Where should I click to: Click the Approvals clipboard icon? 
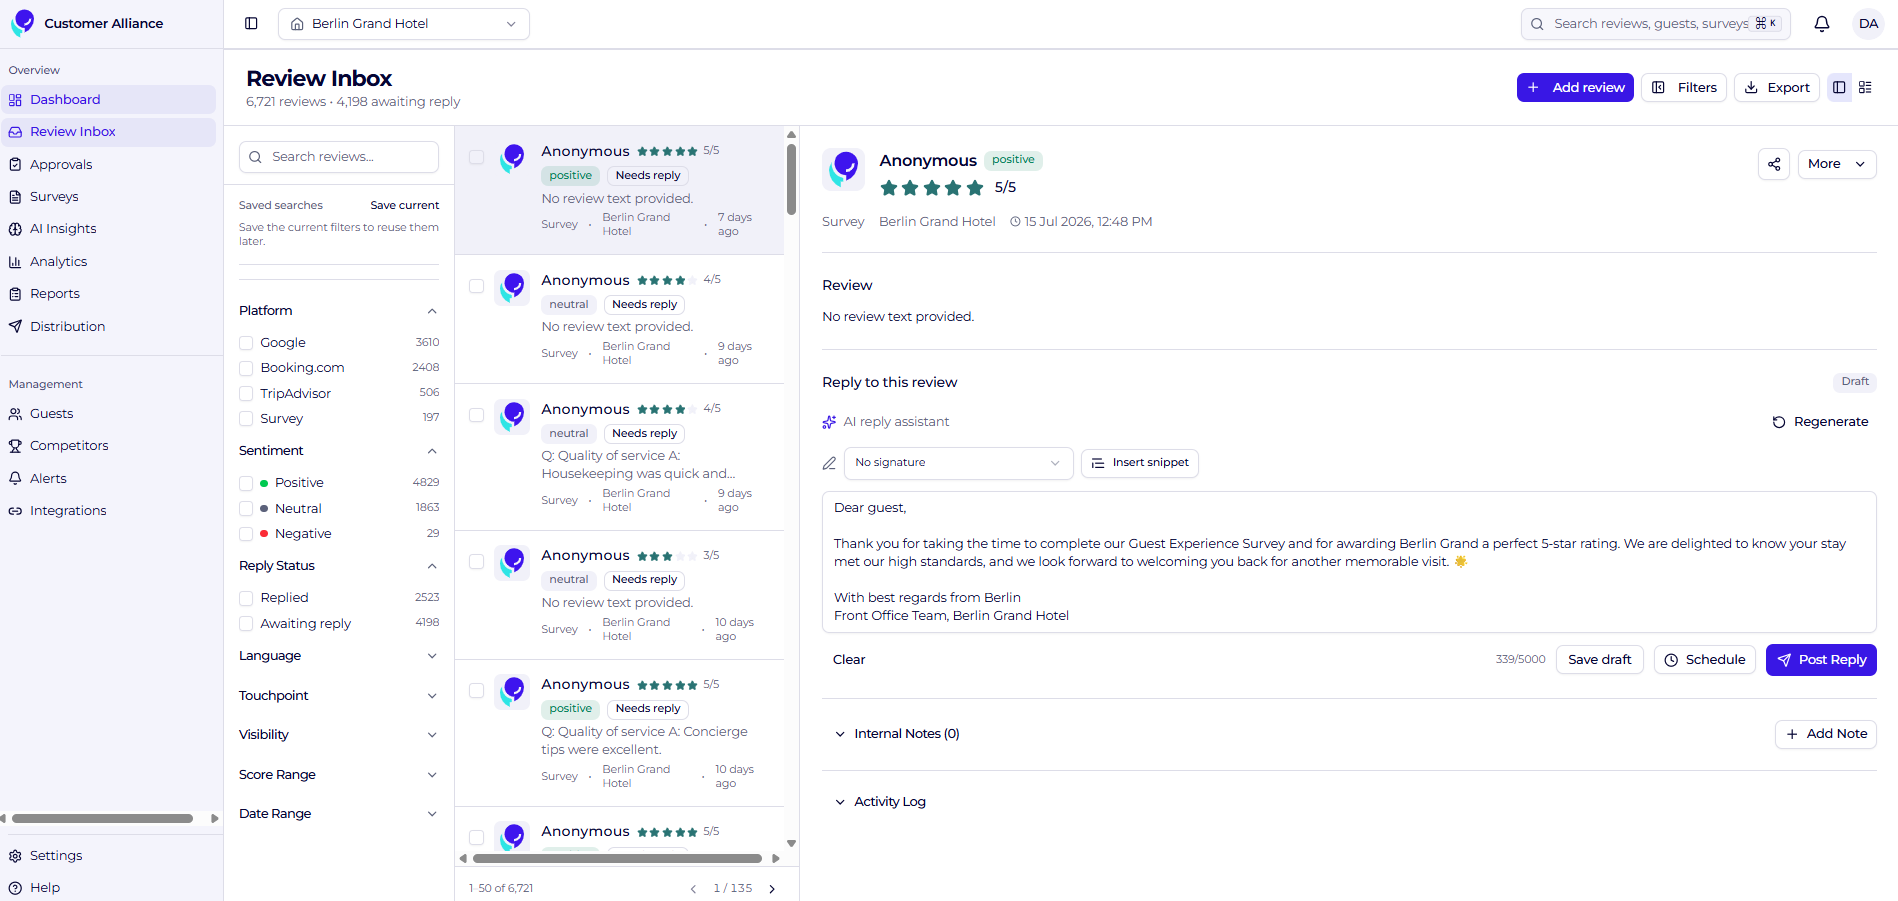(x=15, y=165)
